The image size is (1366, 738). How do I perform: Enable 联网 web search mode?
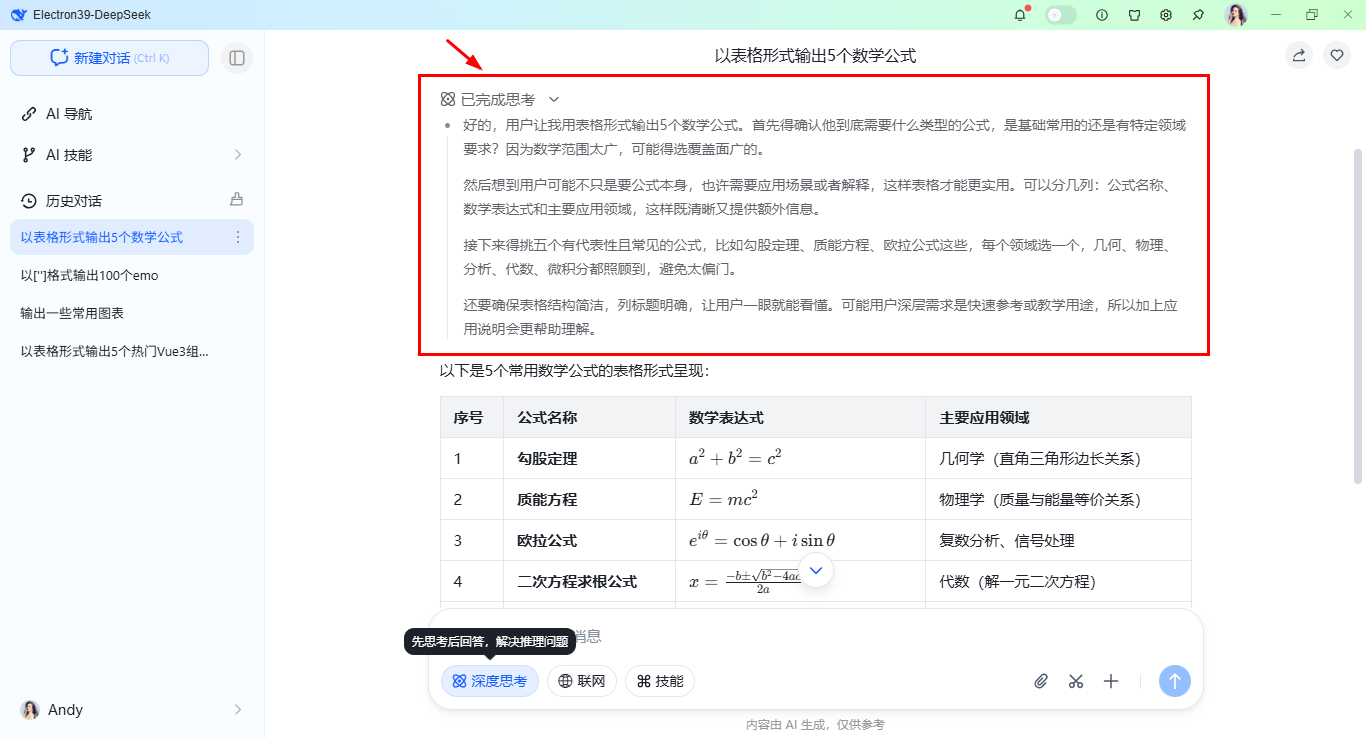[581, 681]
